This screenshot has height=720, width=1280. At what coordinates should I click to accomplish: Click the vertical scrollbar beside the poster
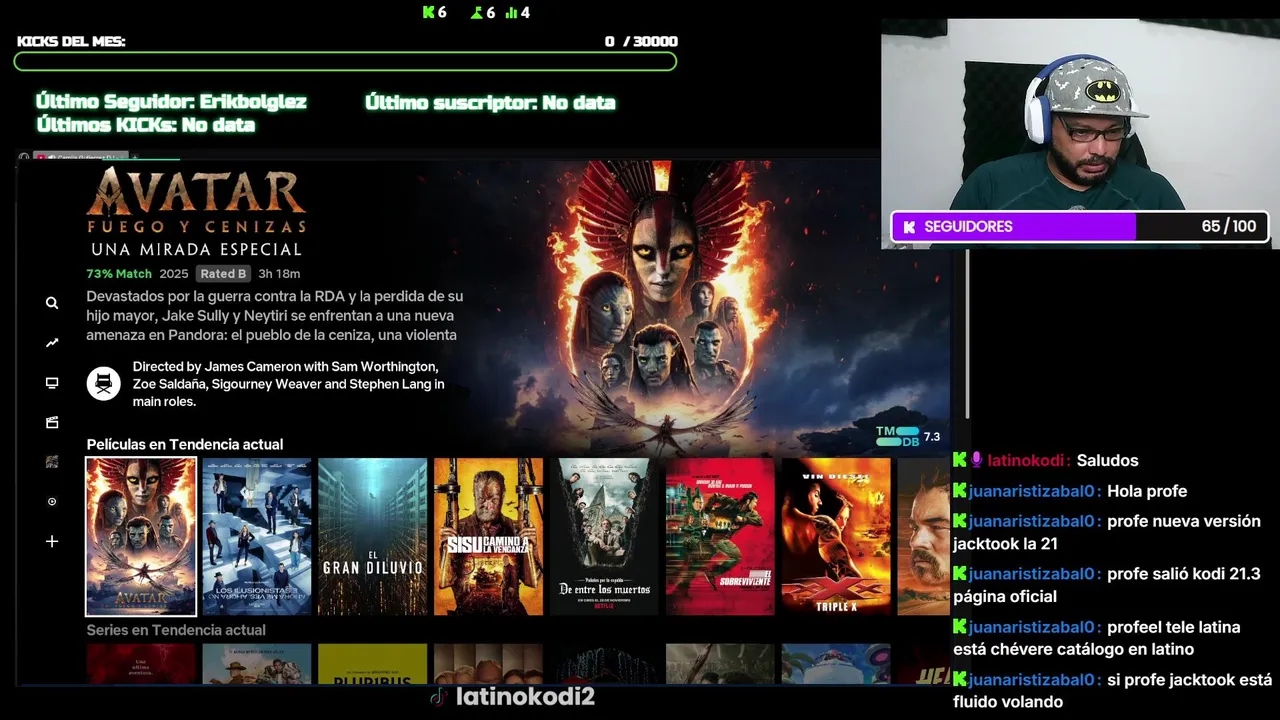(x=967, y=335)
